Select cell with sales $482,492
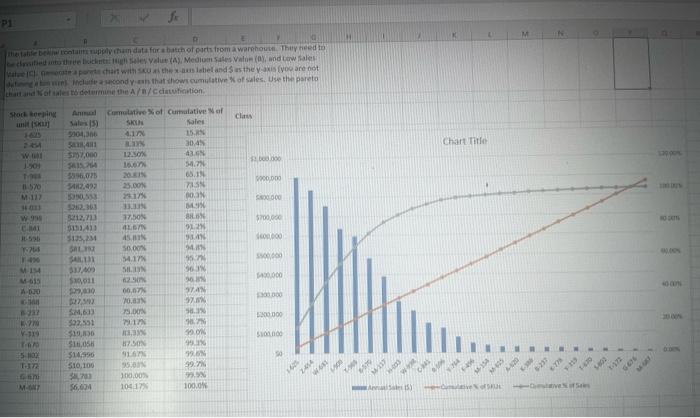700x418 pixels. pos(83,186)
